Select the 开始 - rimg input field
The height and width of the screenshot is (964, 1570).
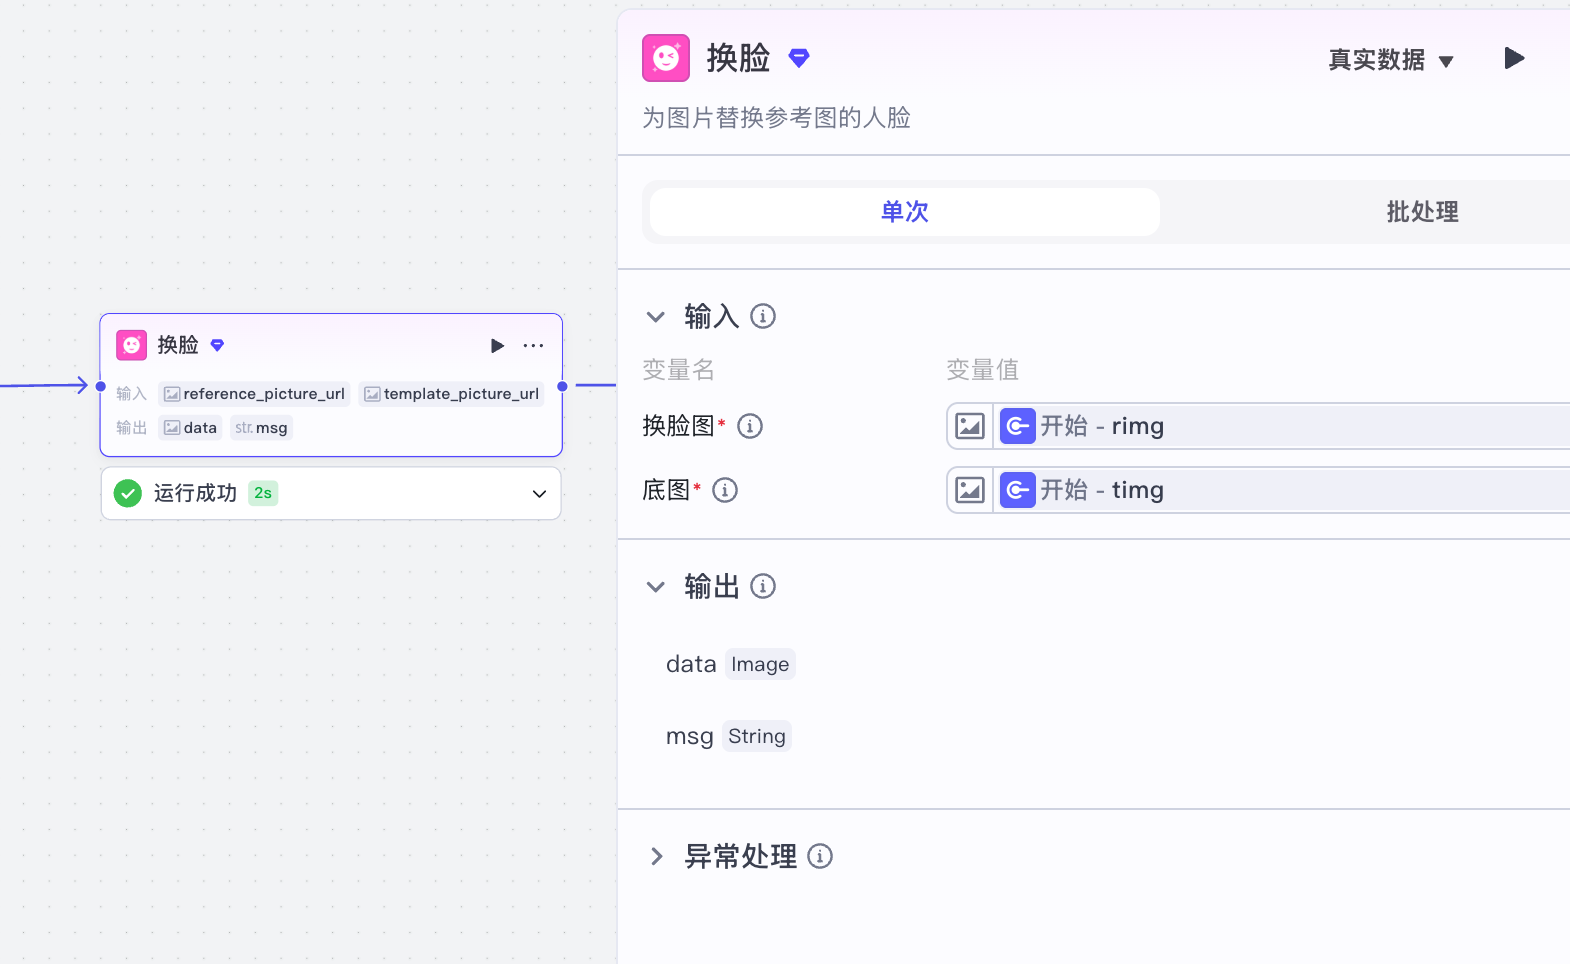tap(1280, 426)
